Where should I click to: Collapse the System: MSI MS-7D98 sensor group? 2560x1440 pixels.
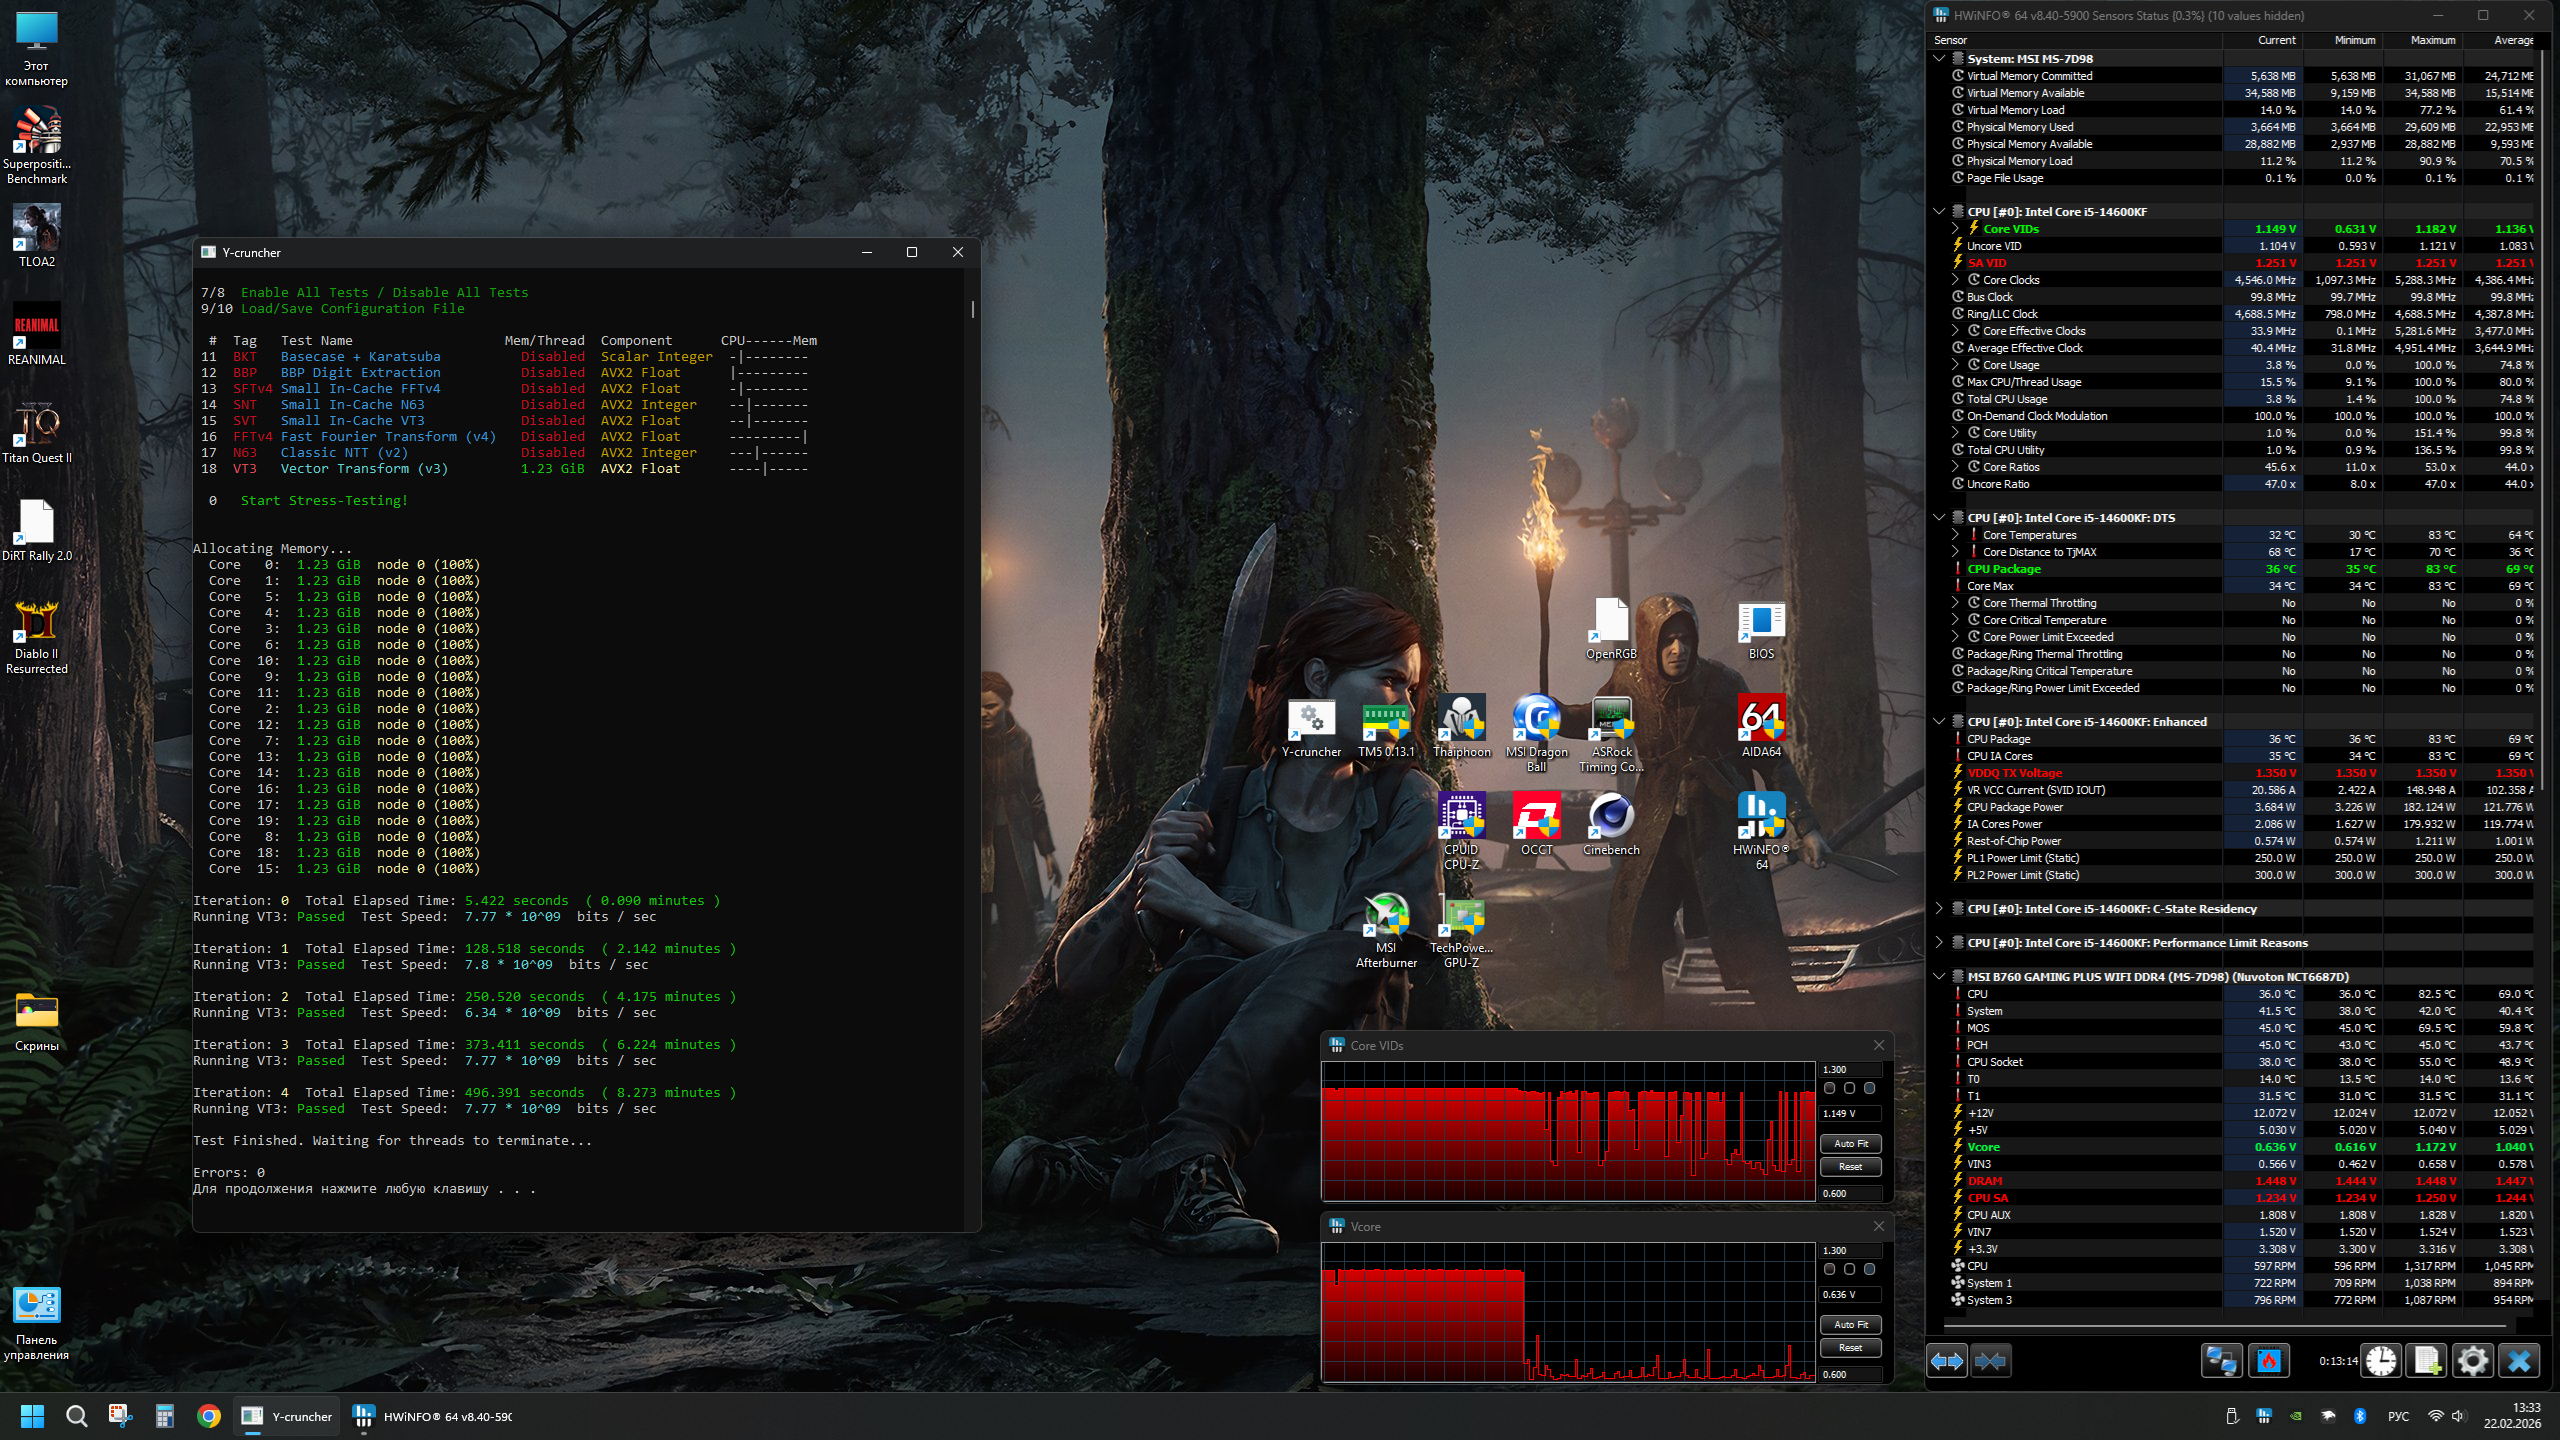click(1939, 59)
